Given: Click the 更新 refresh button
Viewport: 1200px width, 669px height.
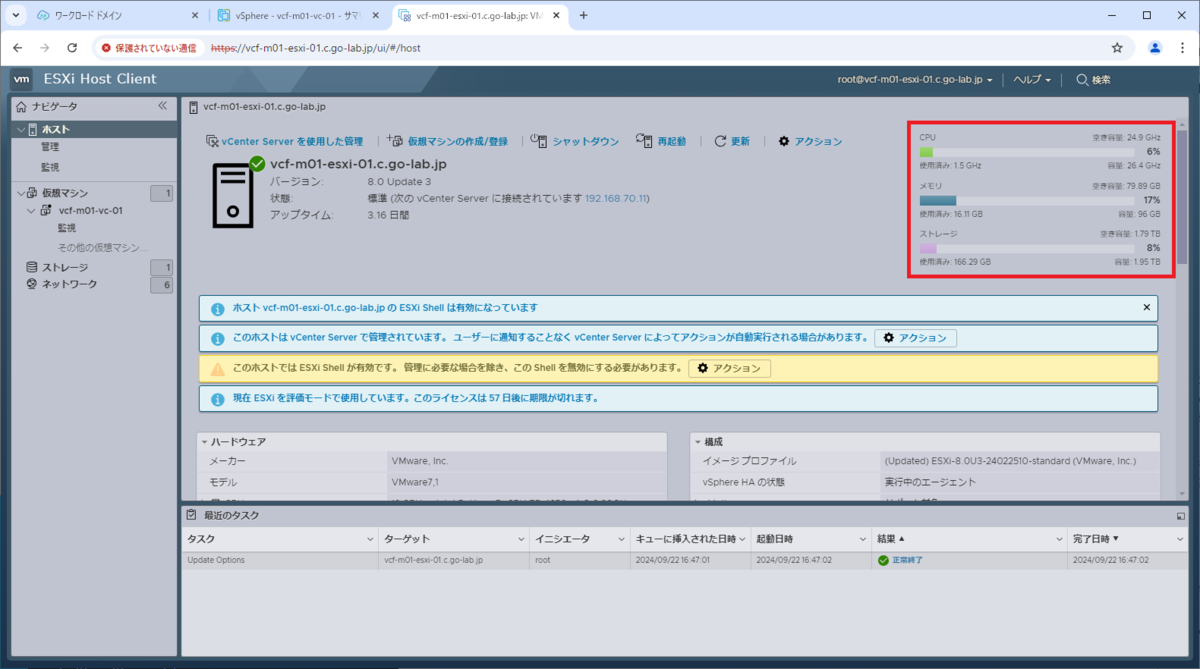Looking at the screenshot, I should tap(732, 142).
